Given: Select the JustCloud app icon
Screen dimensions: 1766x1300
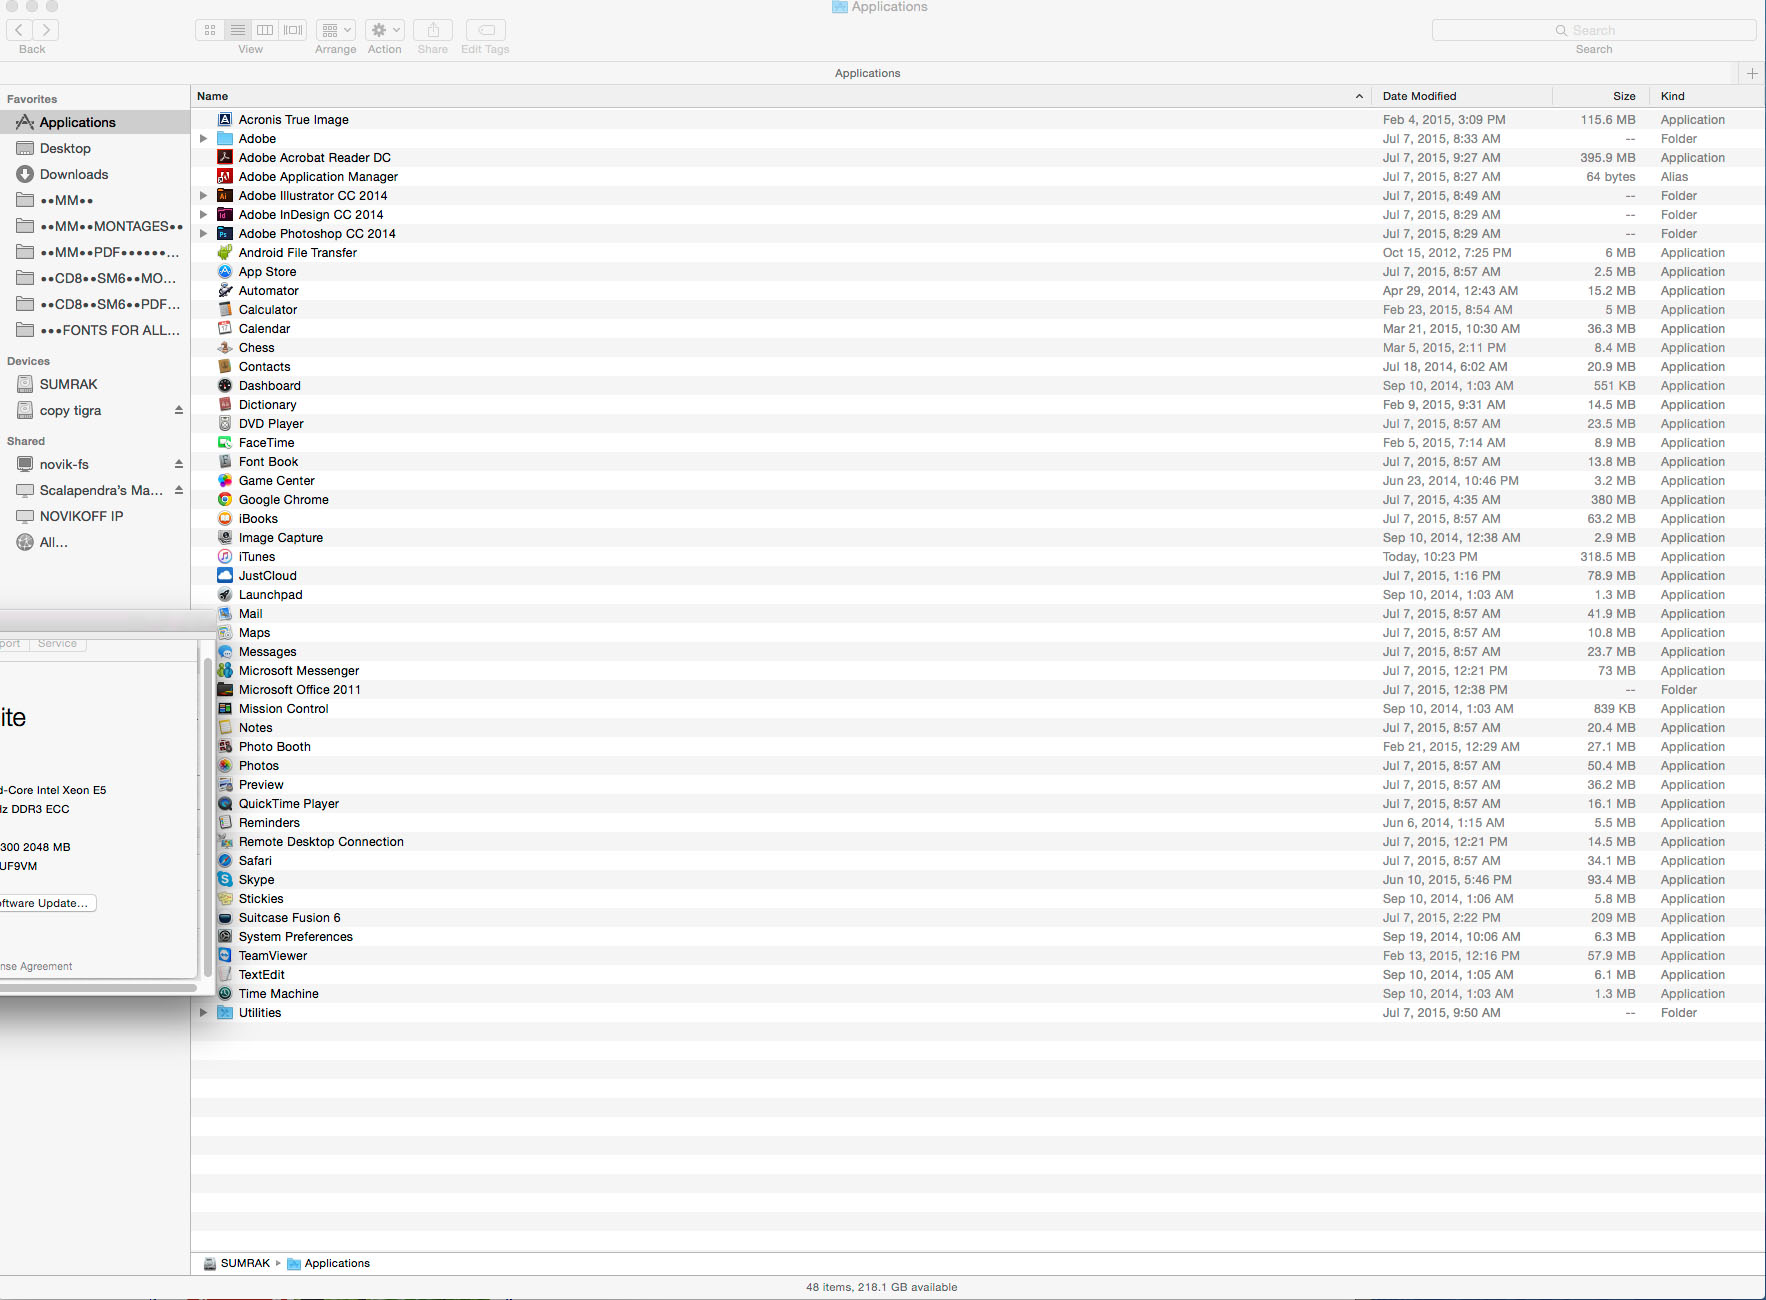Looking at the screenshot, I should click(225, 575).
